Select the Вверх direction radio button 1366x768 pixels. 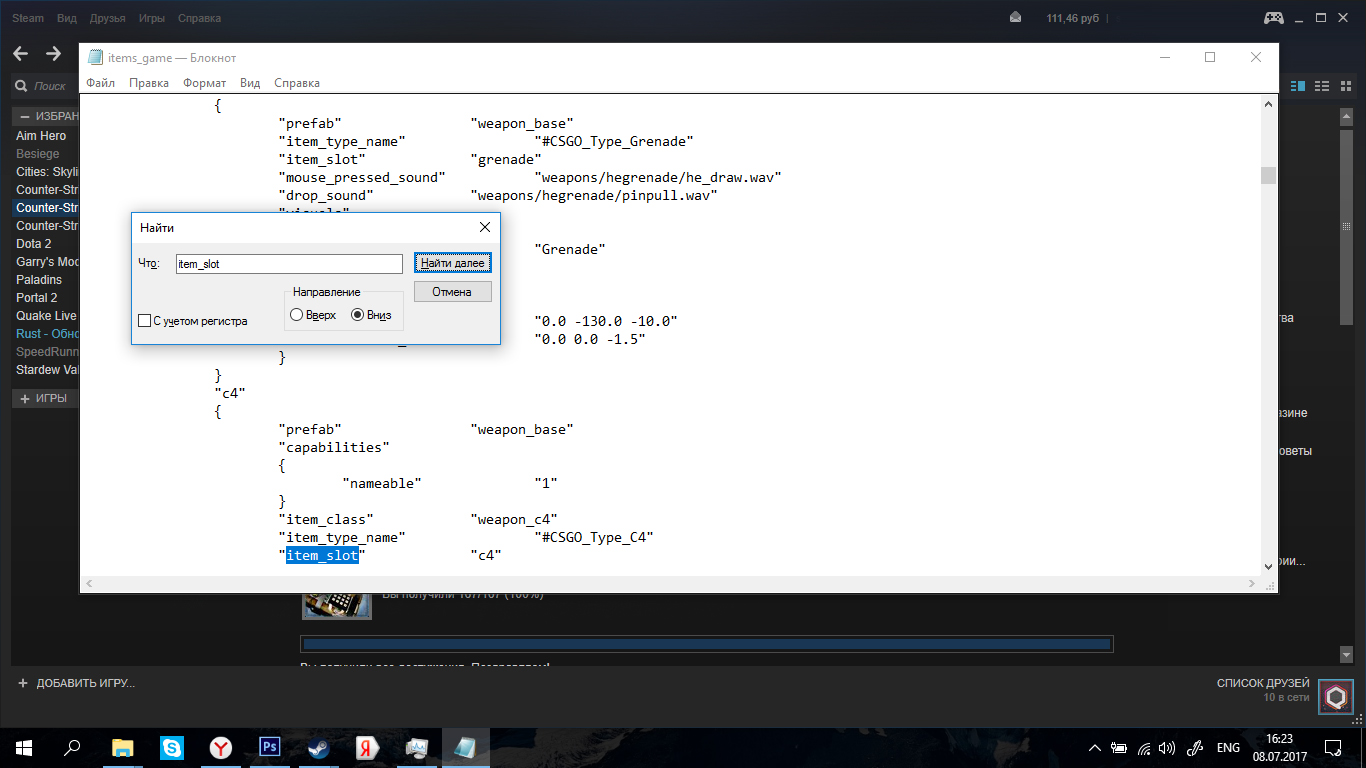coord(296,315)
